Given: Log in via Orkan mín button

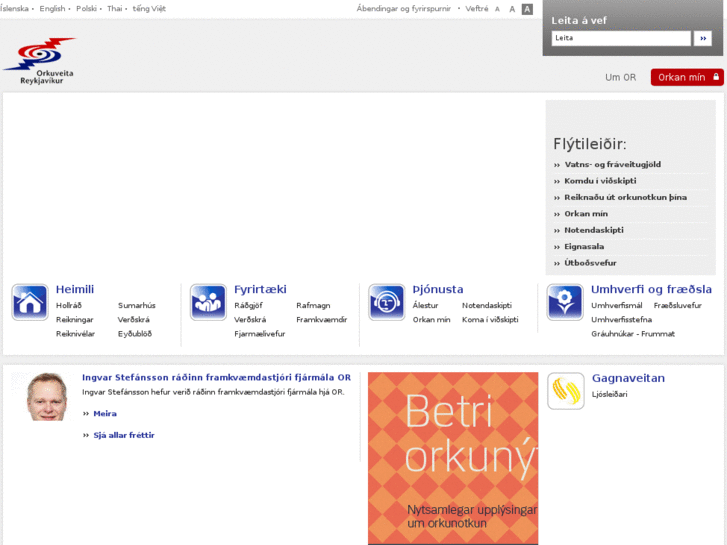Looking at the screenshot, I should 687,77.
